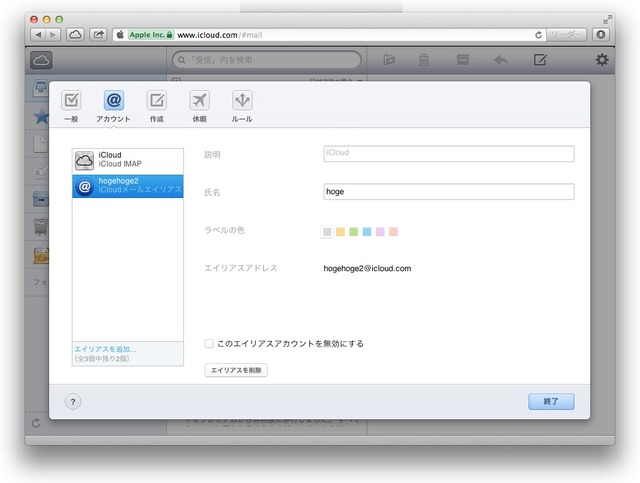Click the Safari share button
The height and width of the screenshot is (483, 640).
pos(98,35)
